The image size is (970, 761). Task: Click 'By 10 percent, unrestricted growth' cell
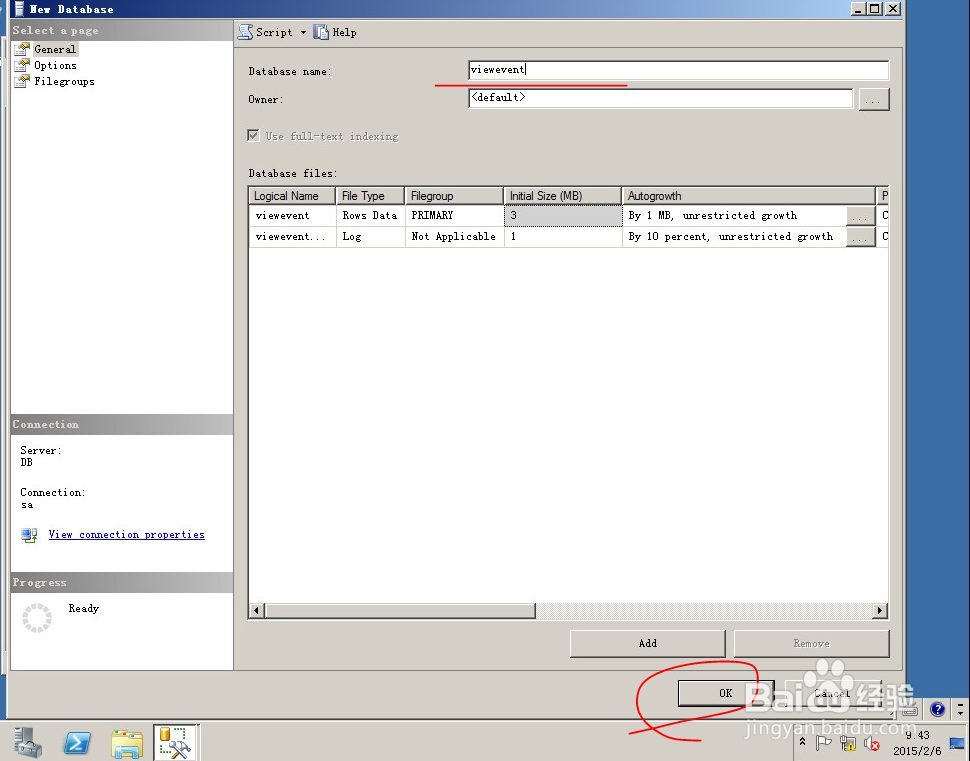pos(734,236)
